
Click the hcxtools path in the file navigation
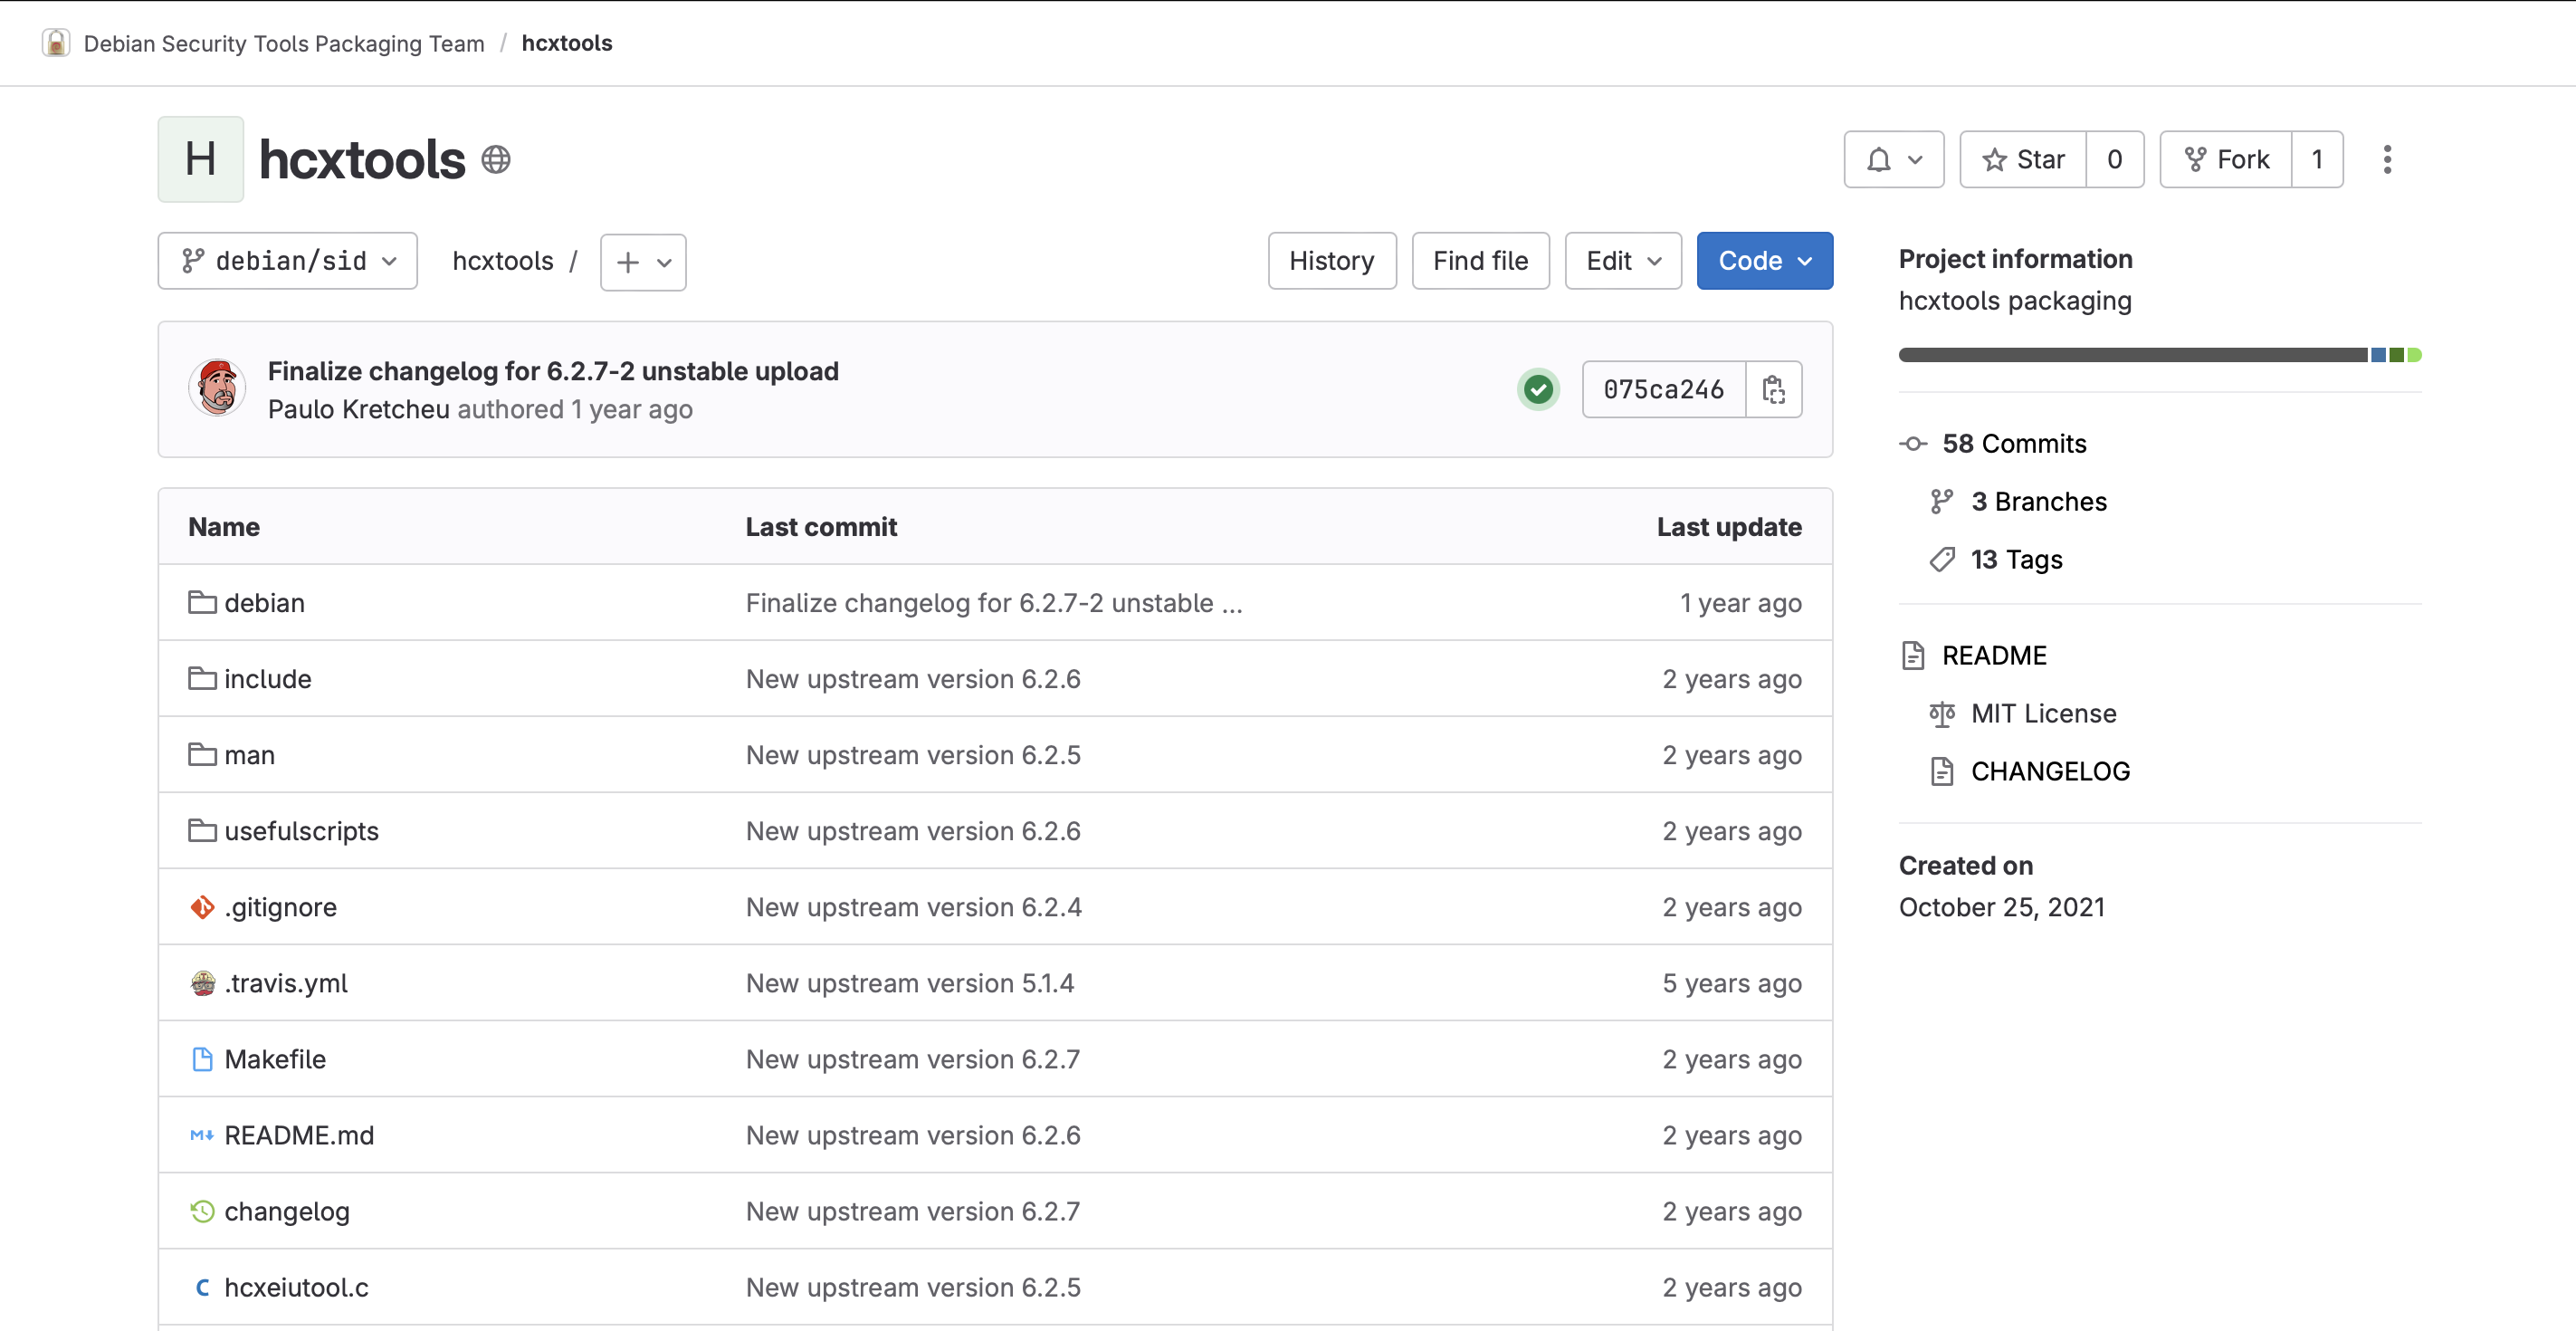503,261
